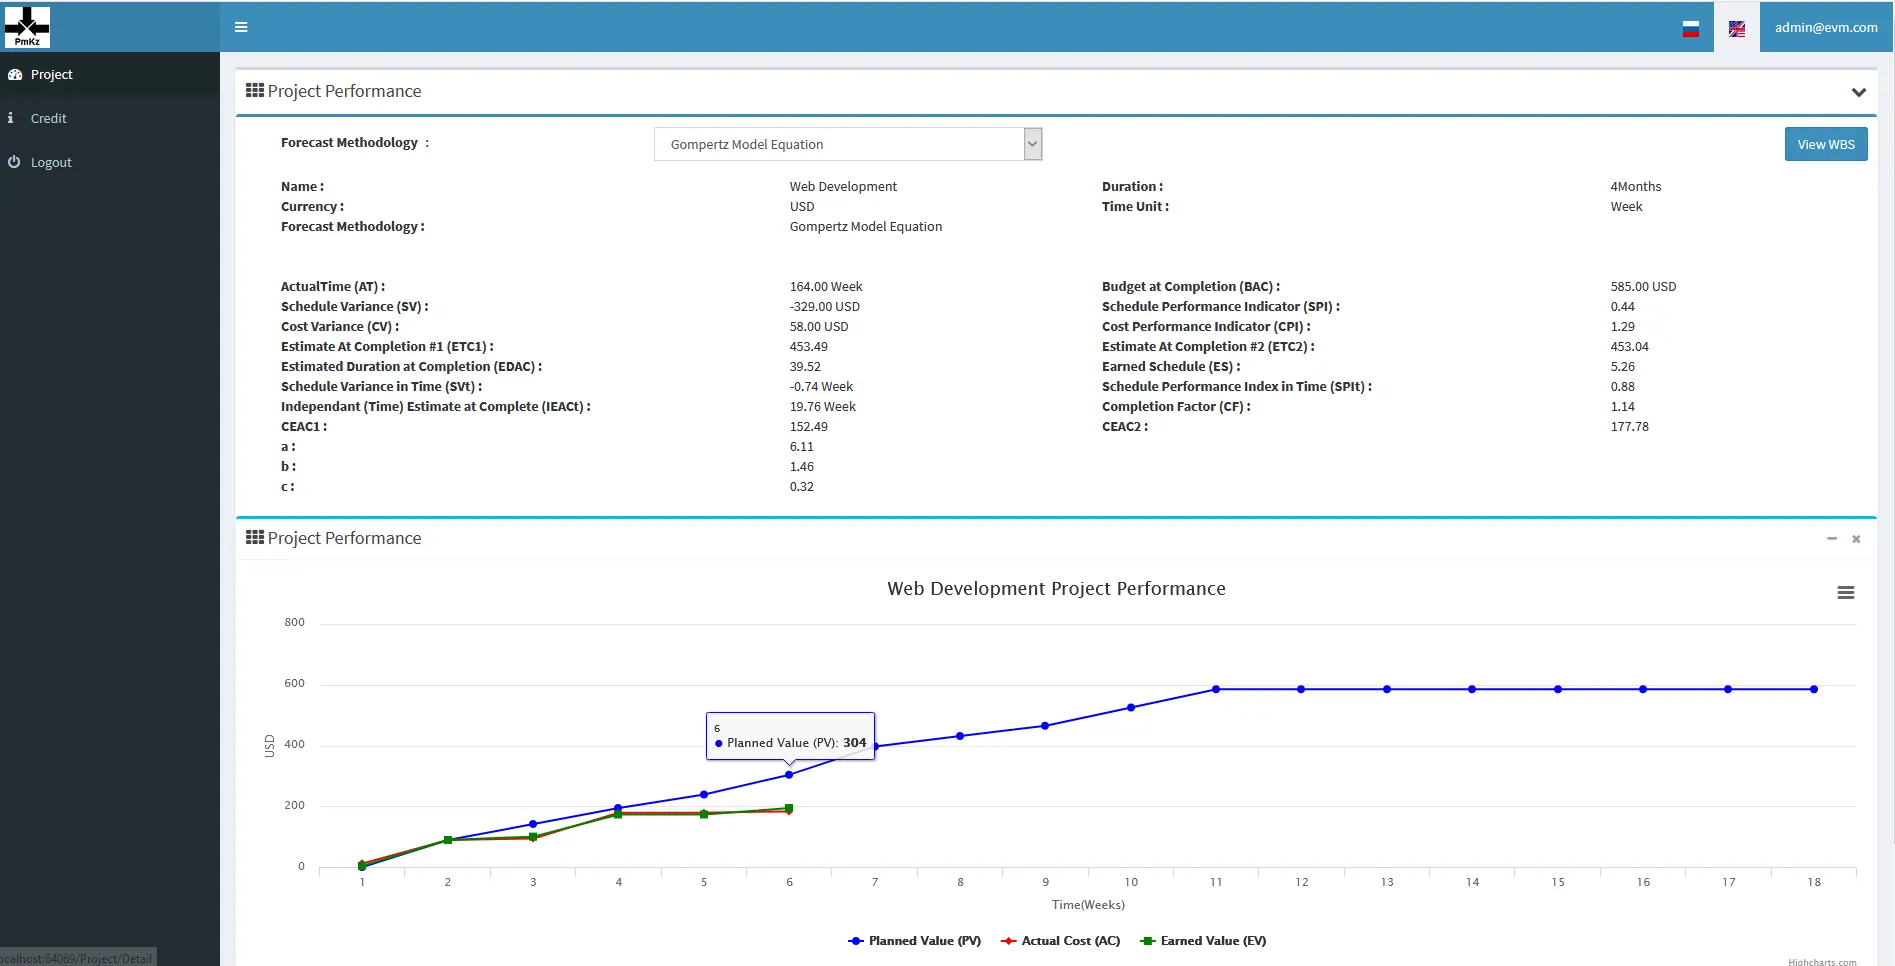Open the Project sidebar item
Screen dimensions: 1895x966
click(110, 75)
